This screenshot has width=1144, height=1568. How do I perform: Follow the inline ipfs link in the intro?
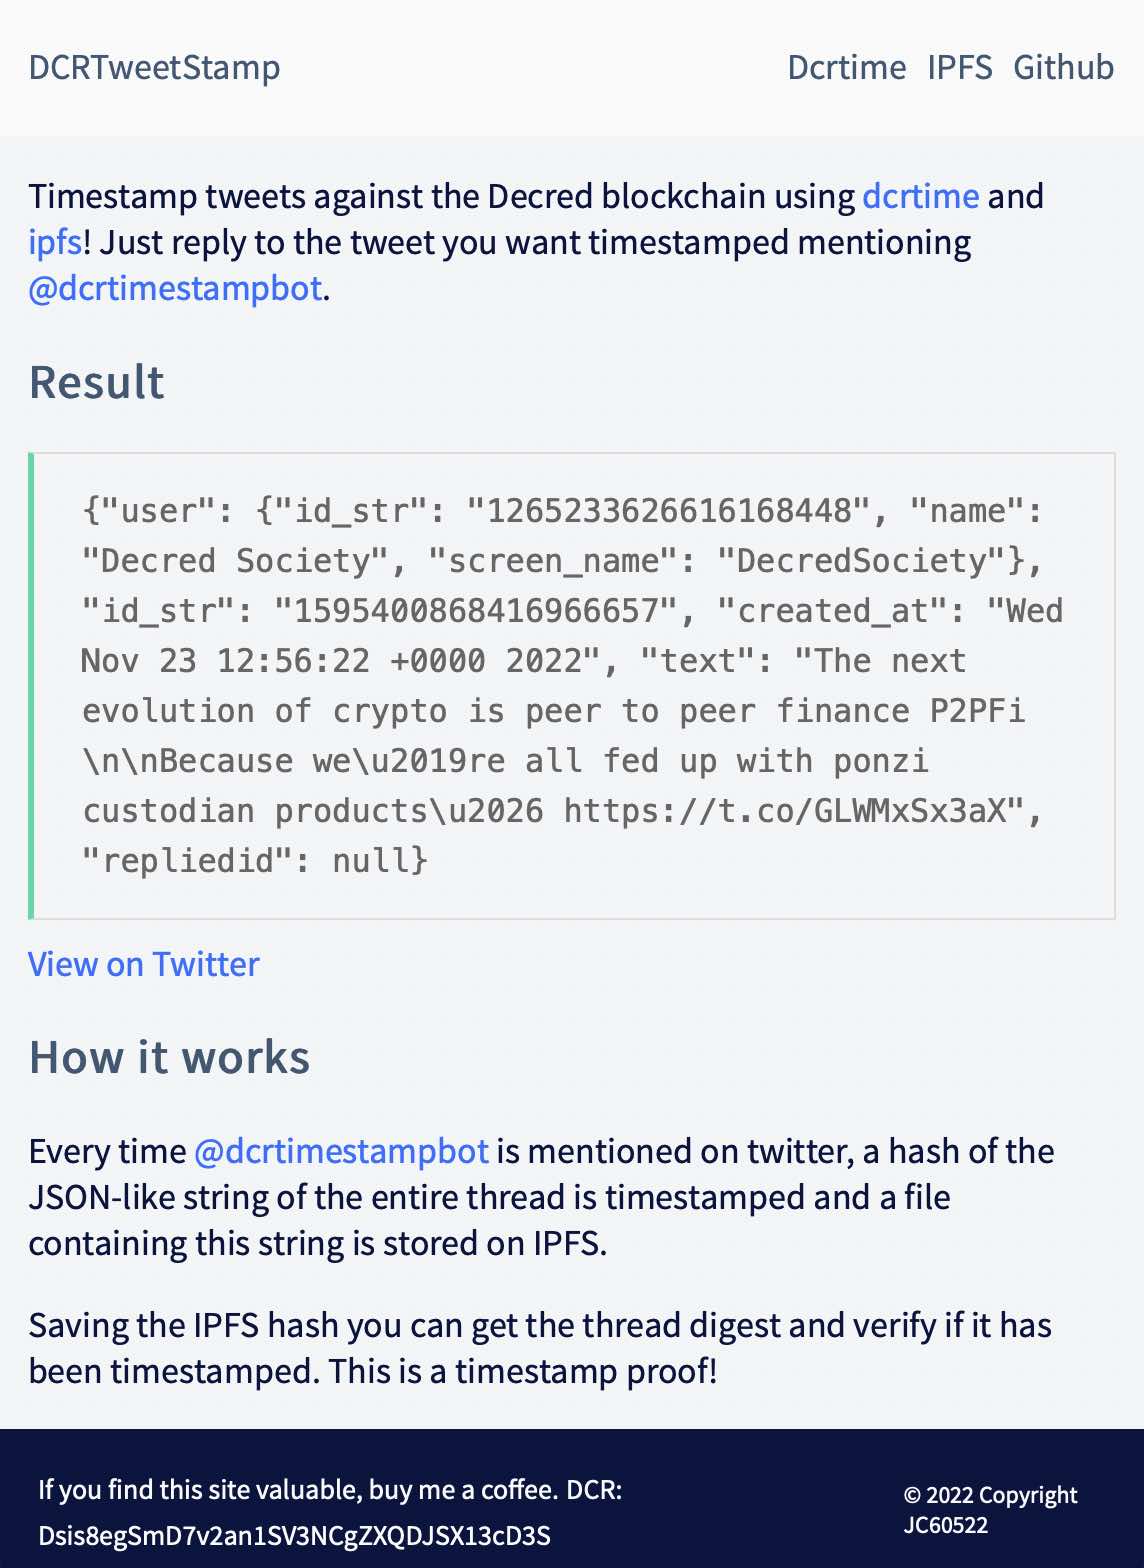(x=55, y=243)
